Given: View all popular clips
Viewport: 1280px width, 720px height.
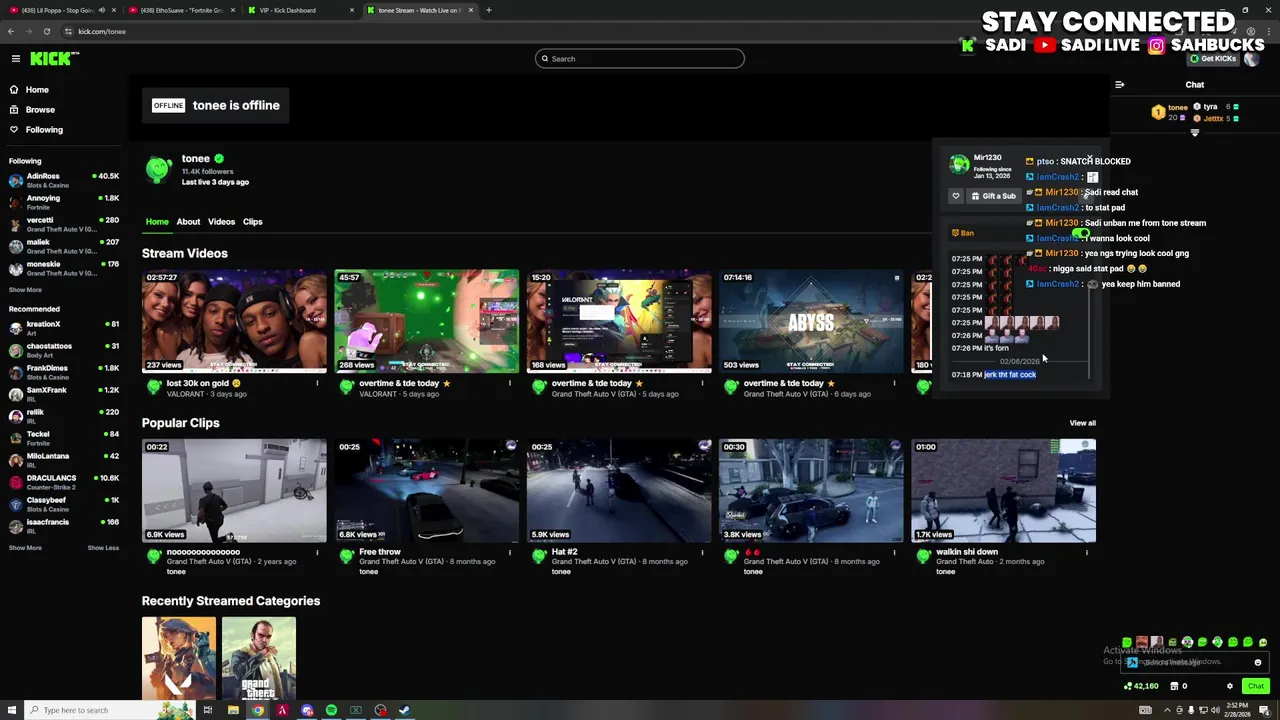Looking at the screenshot, I should [x=1082, y=423].
